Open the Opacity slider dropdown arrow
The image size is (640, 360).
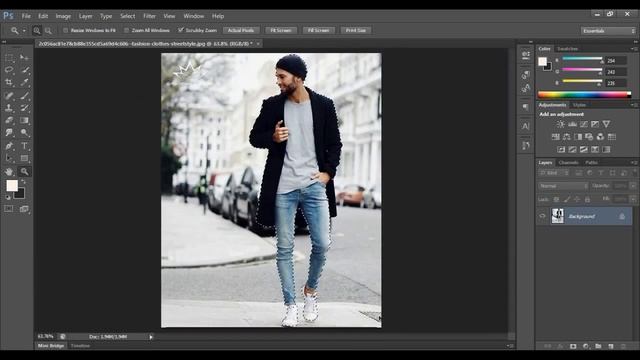click(633, 186)
